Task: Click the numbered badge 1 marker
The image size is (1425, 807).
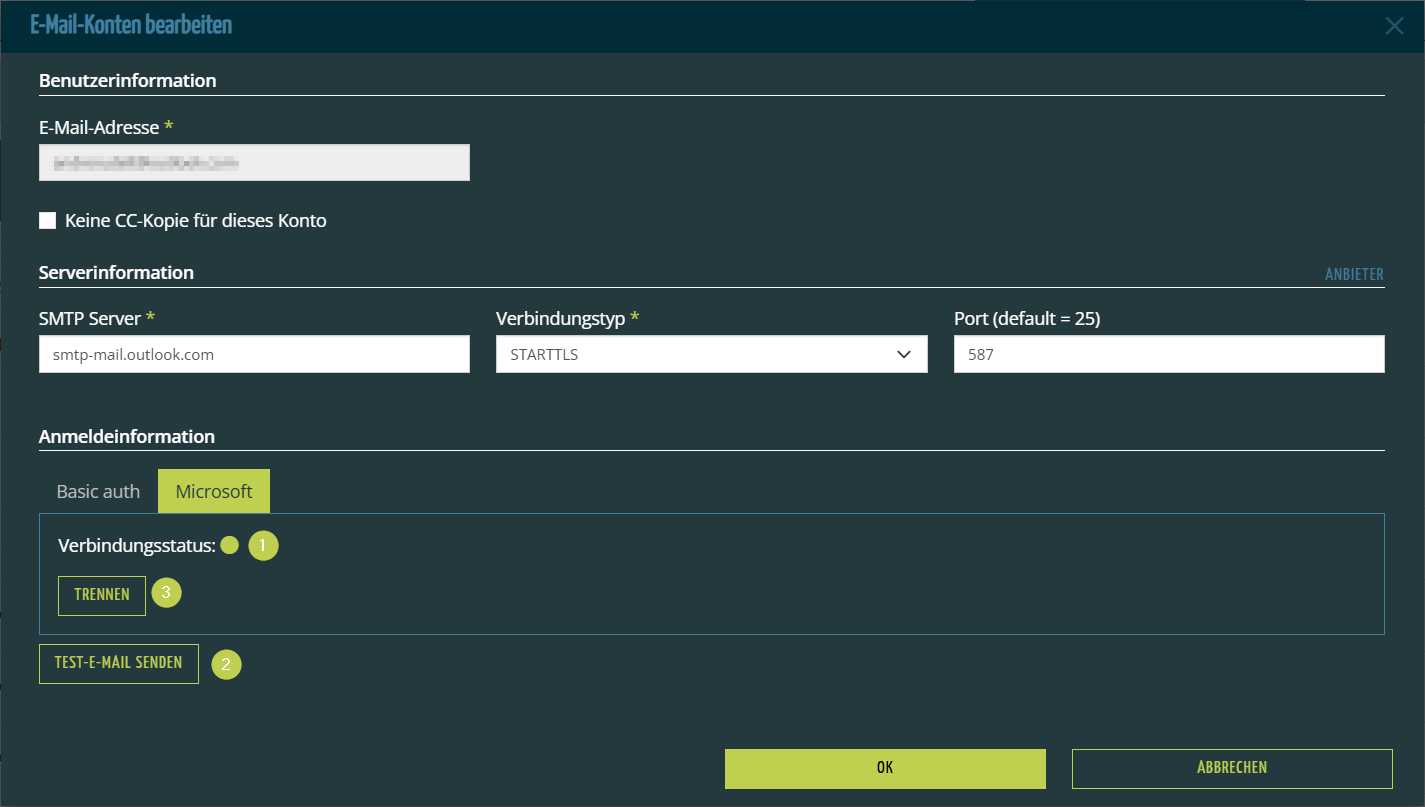Action: 263,546
